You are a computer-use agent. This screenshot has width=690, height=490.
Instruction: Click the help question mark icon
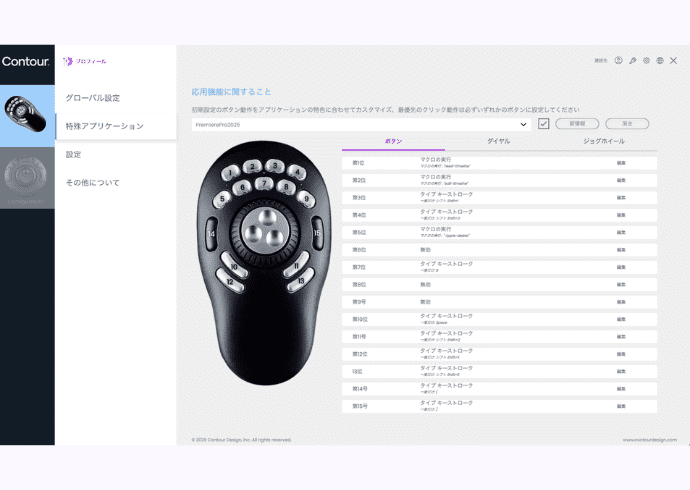tap(619, 60)
